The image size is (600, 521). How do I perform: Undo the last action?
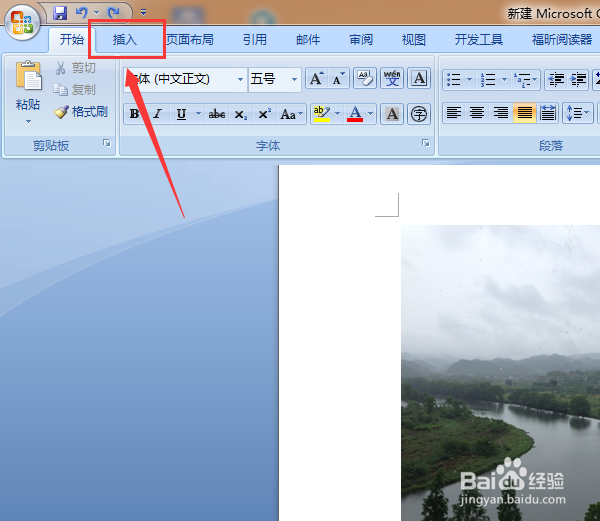[x=81, y=13]
